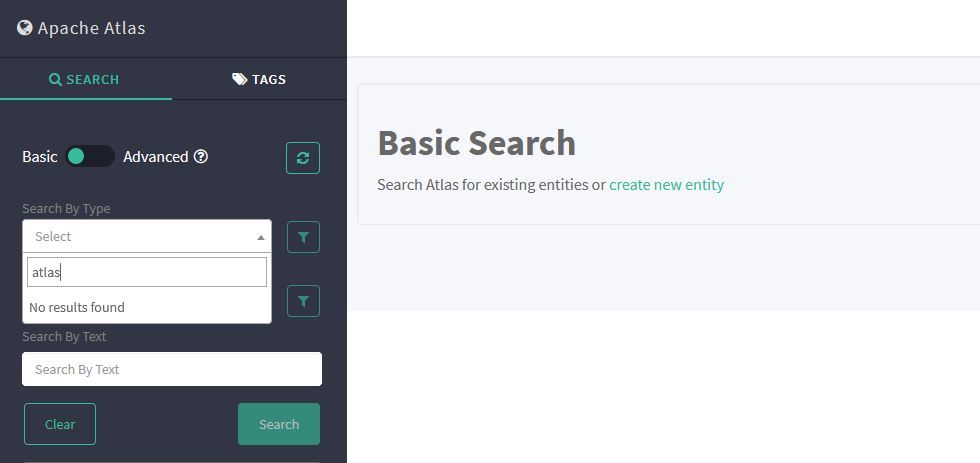Viewport: 980px width, 463px height.
Task: Collapse the Search By Type Select dropdown
Action: pos(147,236)
